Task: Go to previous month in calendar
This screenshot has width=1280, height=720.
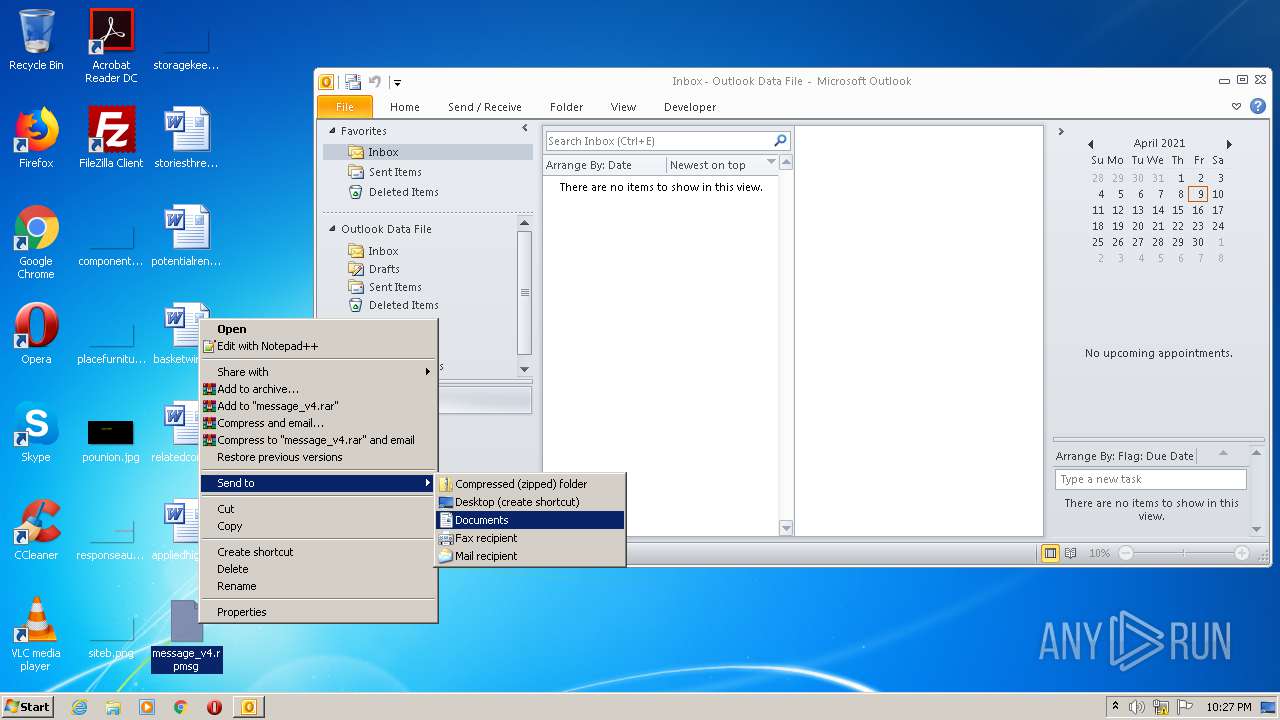Action: coord(1091,144)
